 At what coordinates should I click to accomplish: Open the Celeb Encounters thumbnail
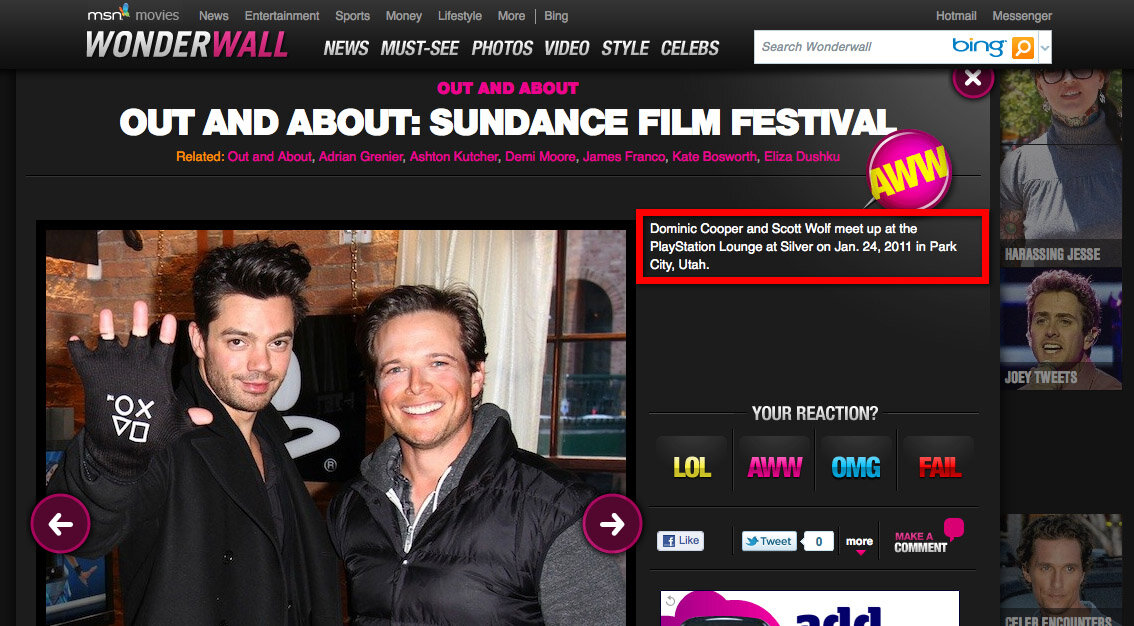1061,570
